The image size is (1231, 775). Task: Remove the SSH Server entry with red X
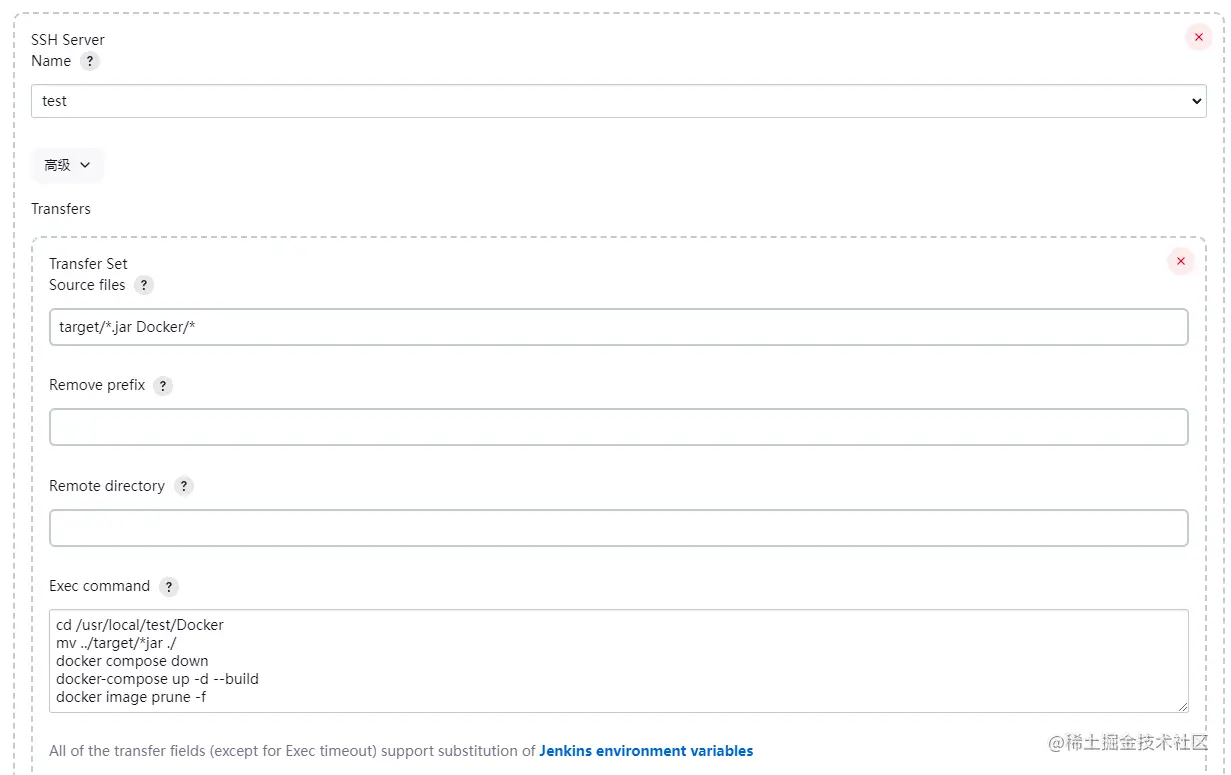(x=1198, y=37)
